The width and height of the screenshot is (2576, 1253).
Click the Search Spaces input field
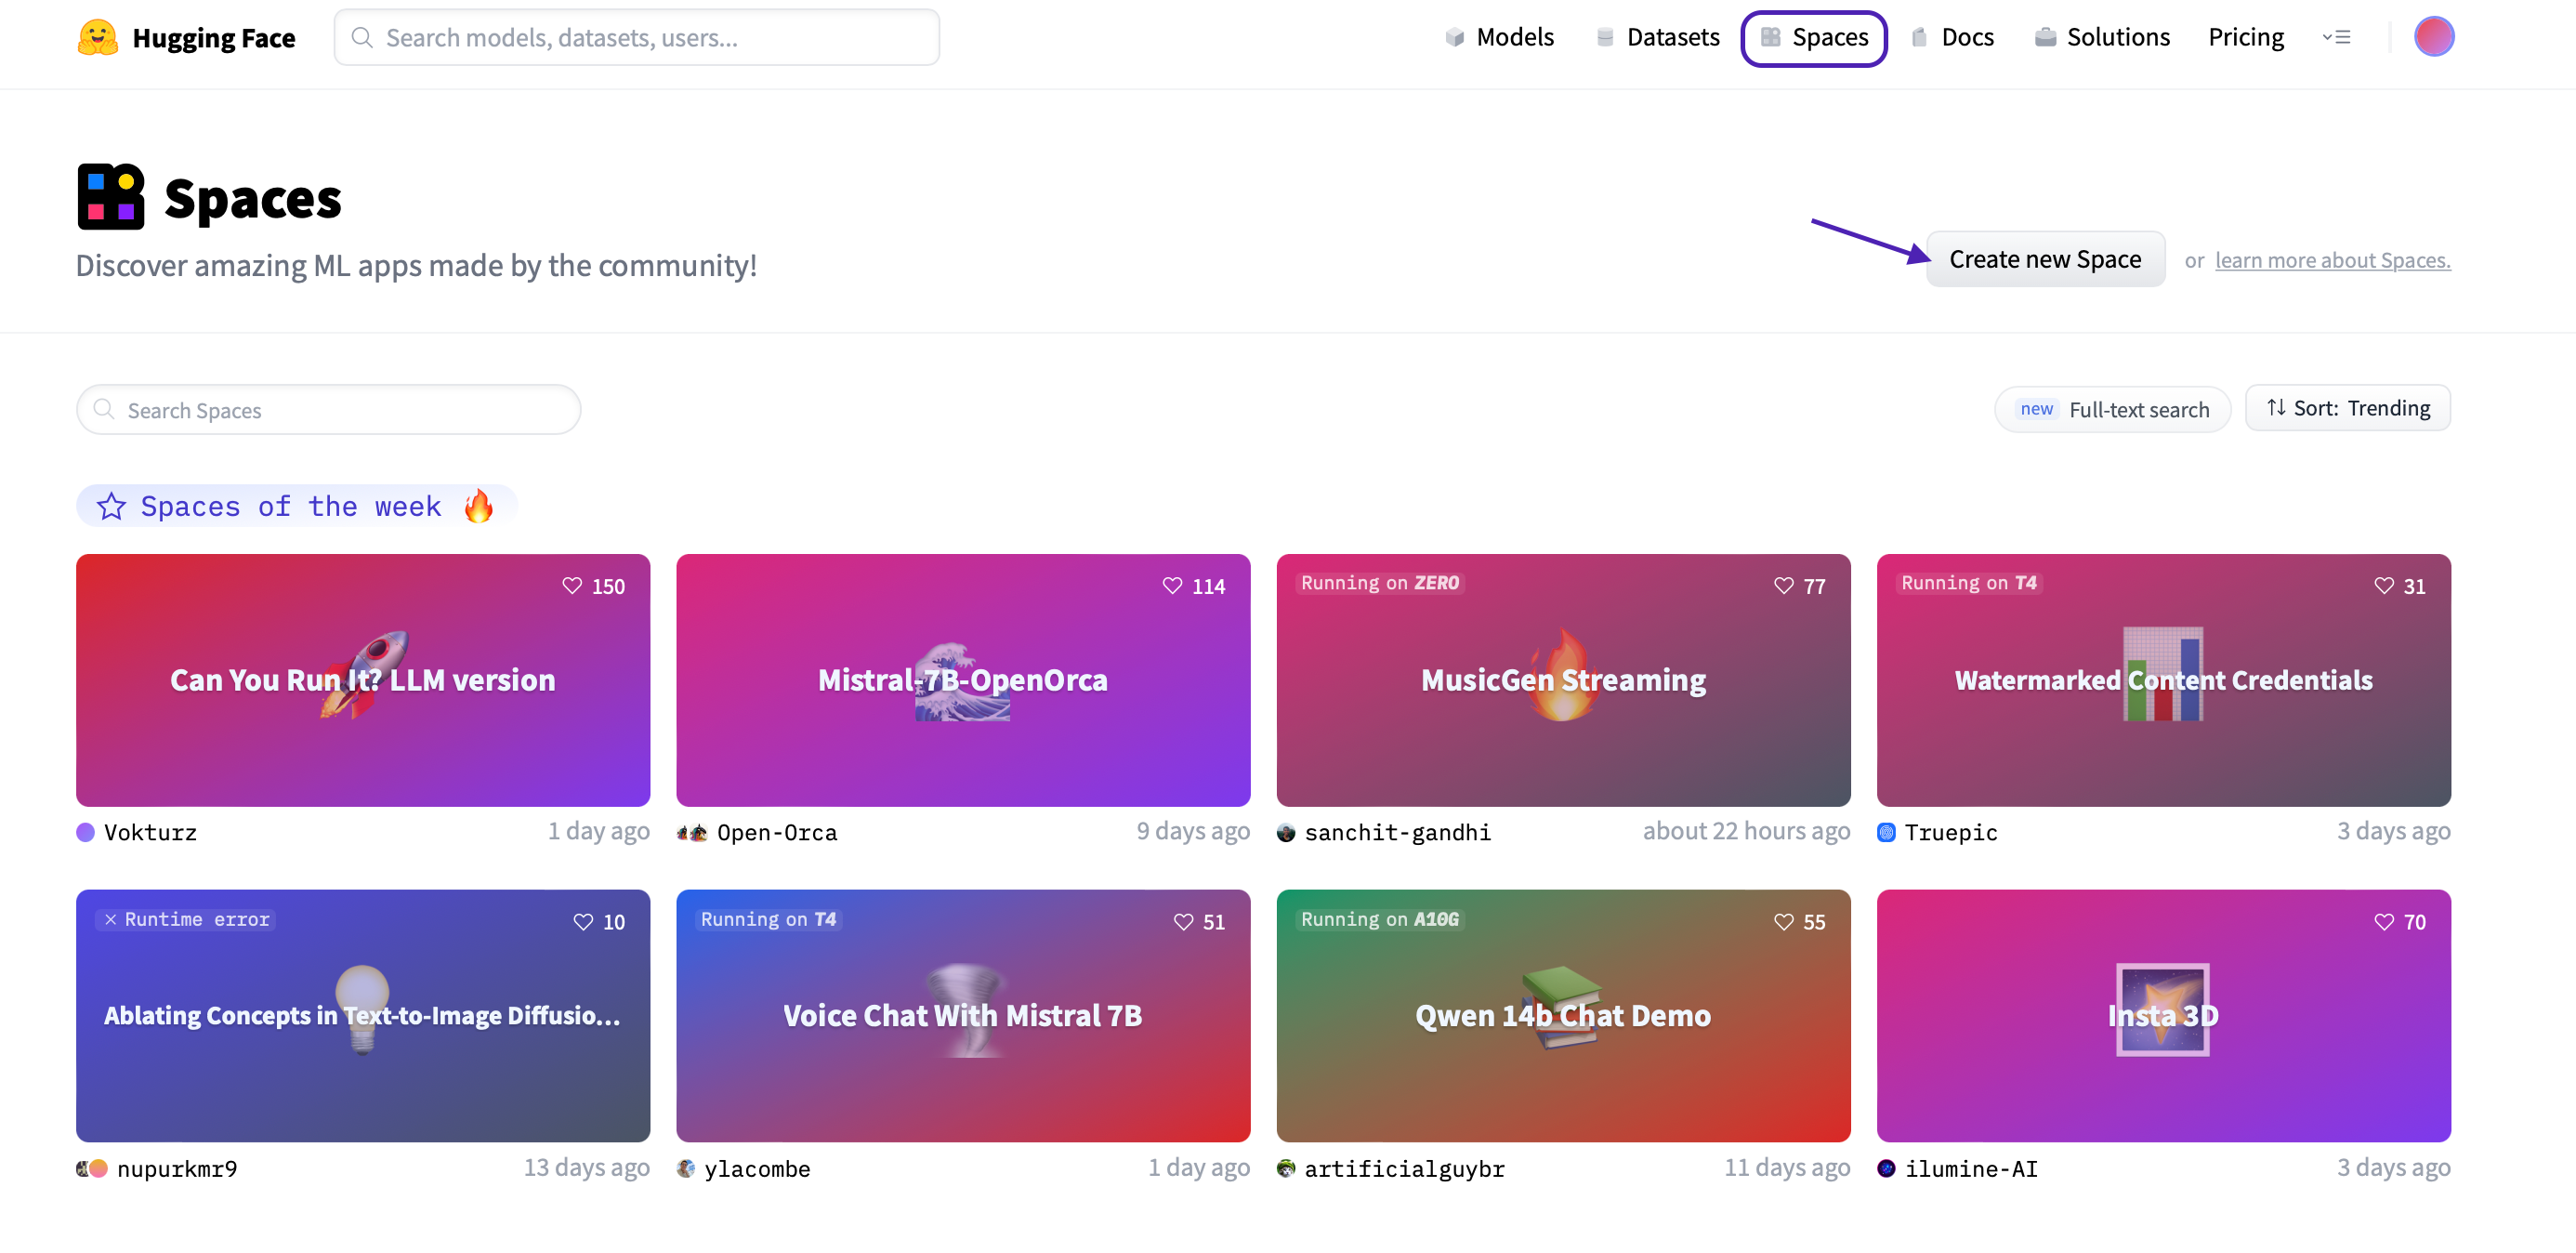[x=328, y=409]
